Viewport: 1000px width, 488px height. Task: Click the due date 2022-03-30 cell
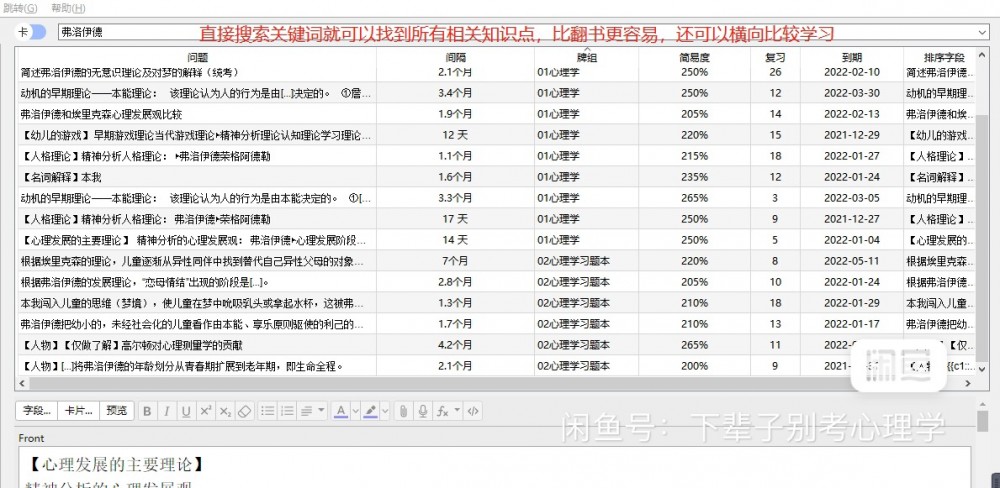(x=851, y=93)
